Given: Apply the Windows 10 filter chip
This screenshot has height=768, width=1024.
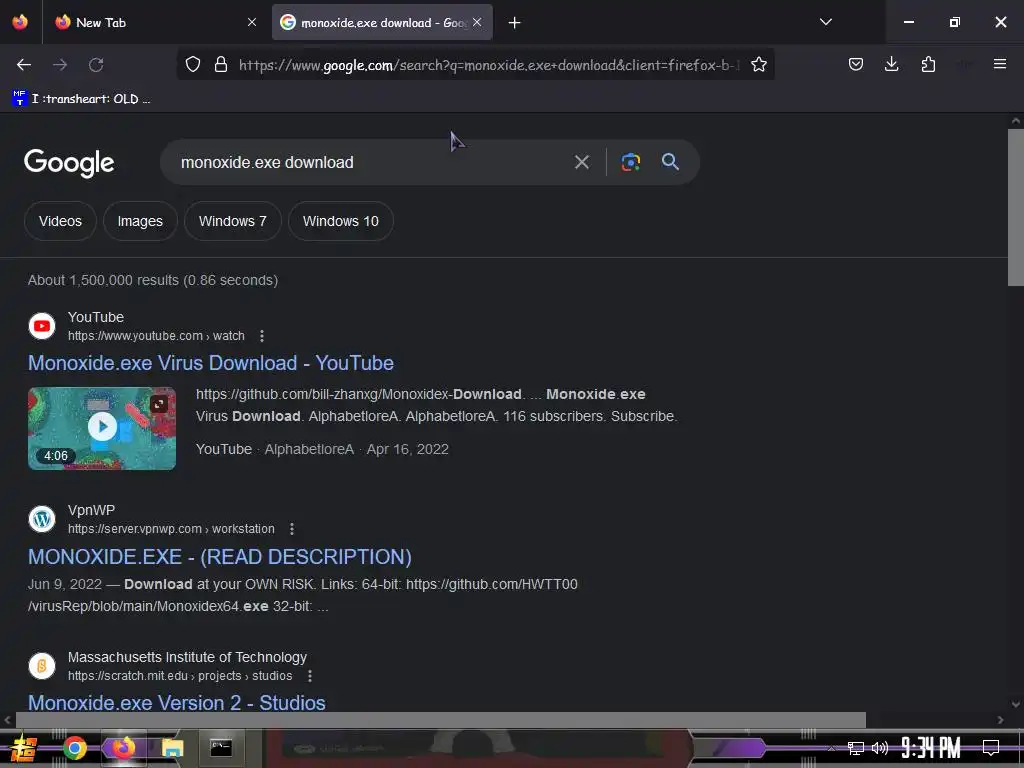Looking at the screenshot, I should click(x=340, y=221).
